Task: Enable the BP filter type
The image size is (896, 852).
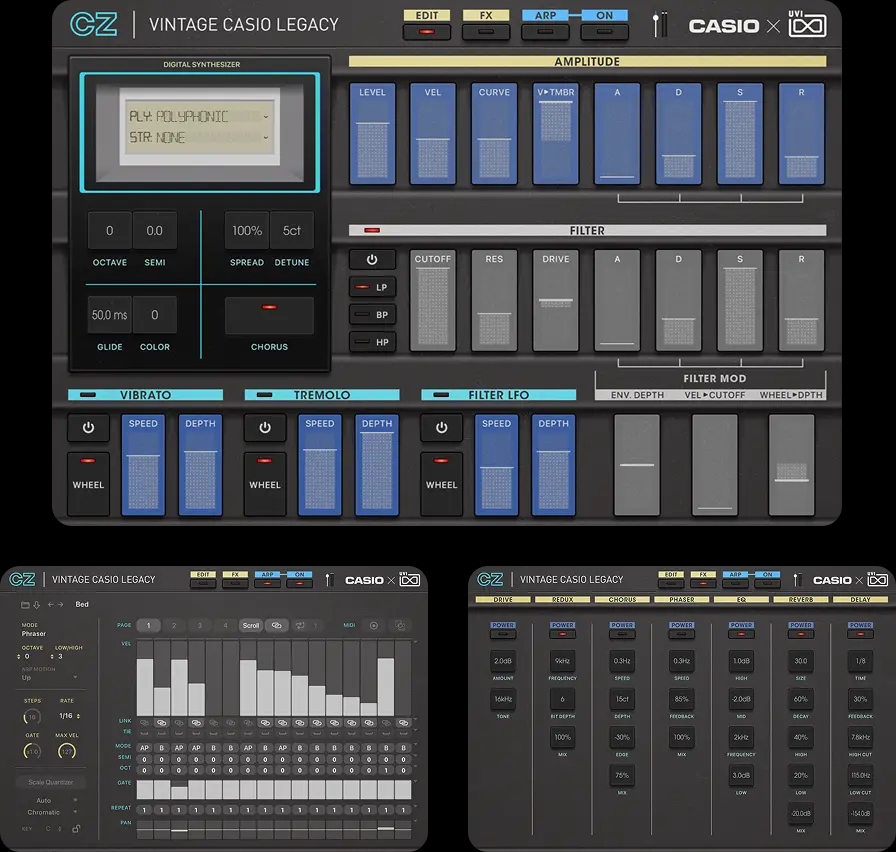Action: click(372, 314)
